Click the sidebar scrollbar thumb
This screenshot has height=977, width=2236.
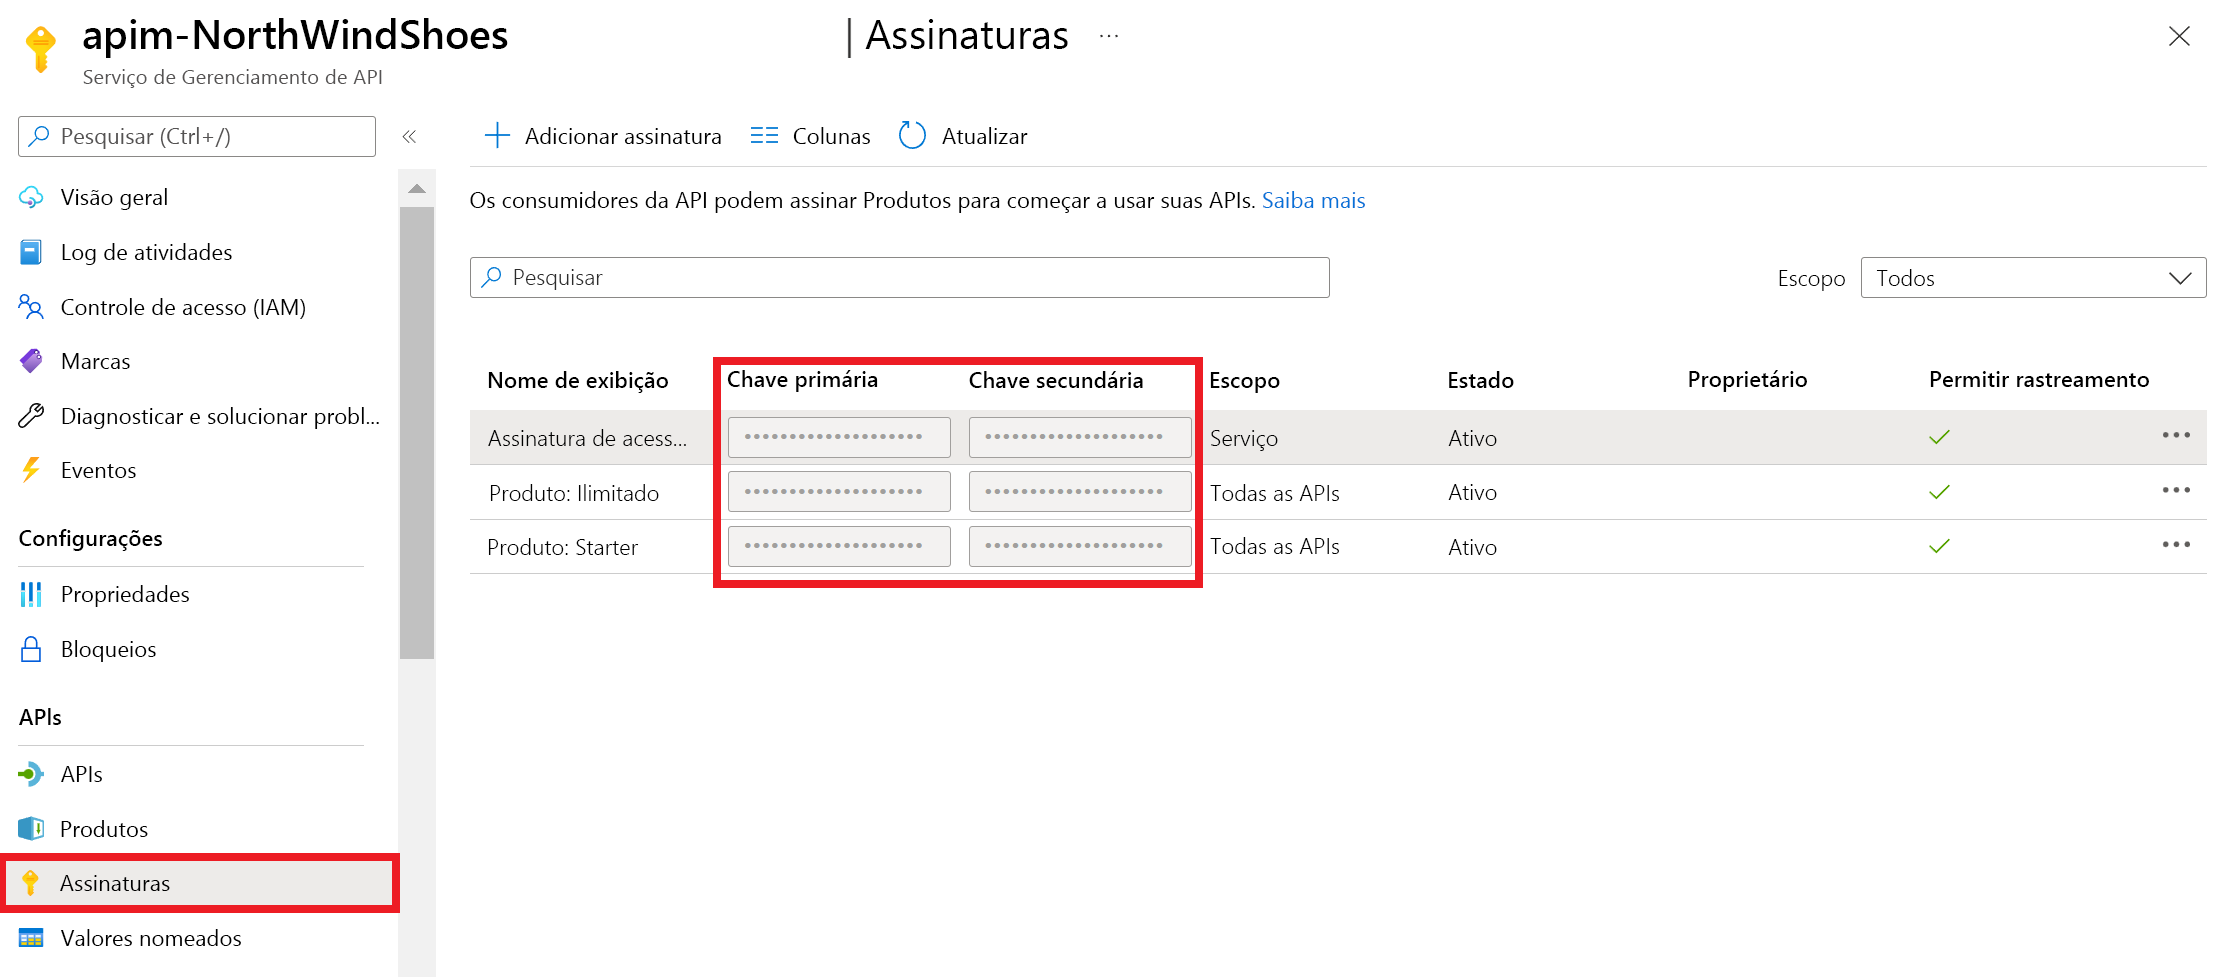pos(417,433)
